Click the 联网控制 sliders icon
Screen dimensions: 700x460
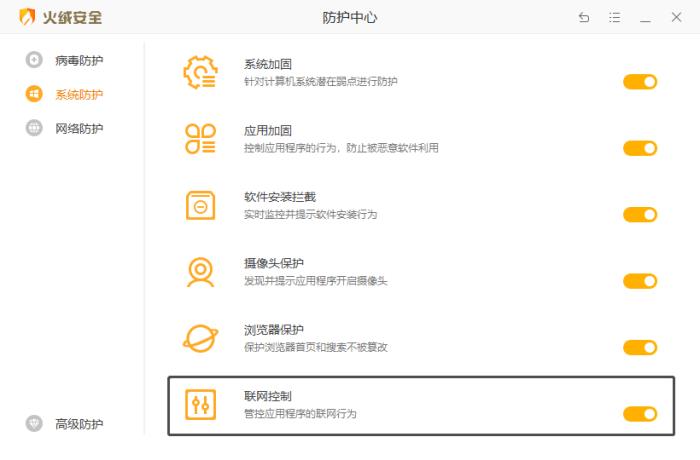pyautogui.click(x=200, y=405)
